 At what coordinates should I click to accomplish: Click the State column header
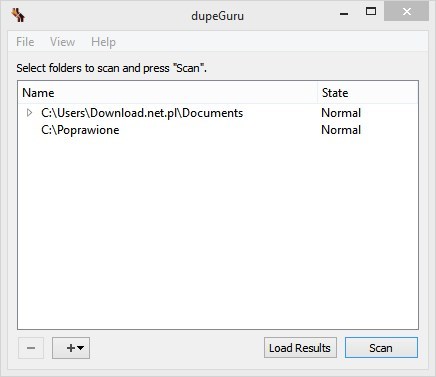368,93
